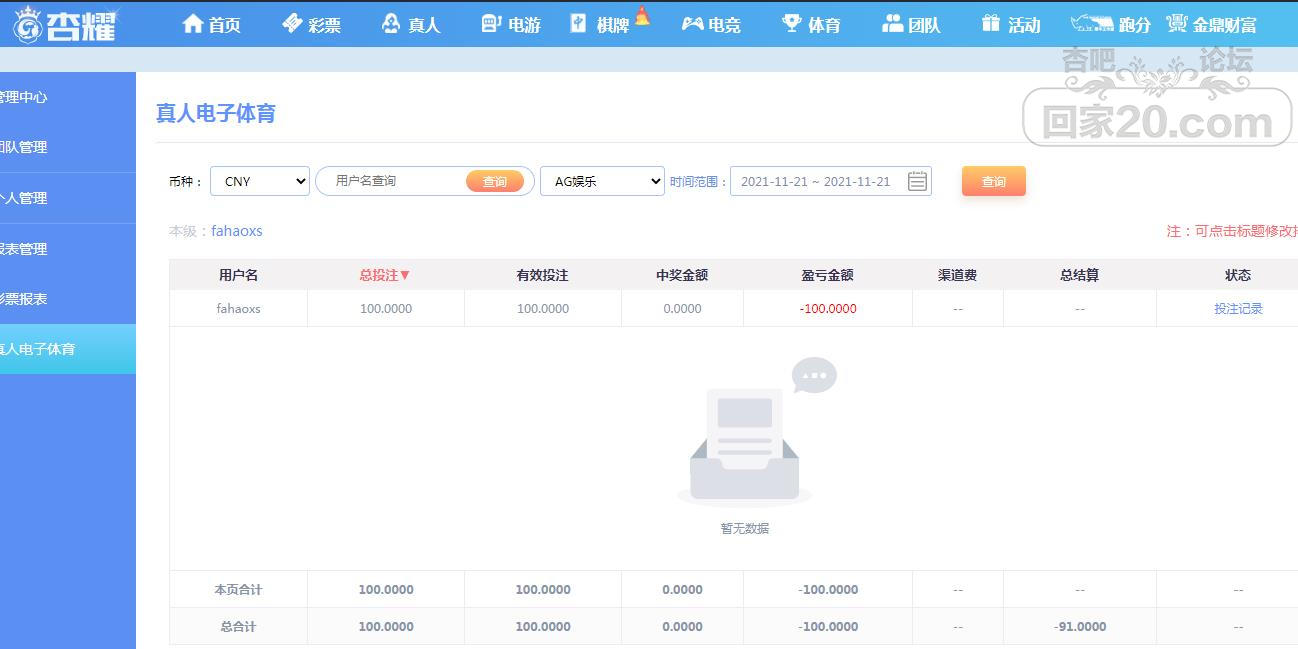
Task: Sort by the 有效投注 column header
Action: pos(543,275)
